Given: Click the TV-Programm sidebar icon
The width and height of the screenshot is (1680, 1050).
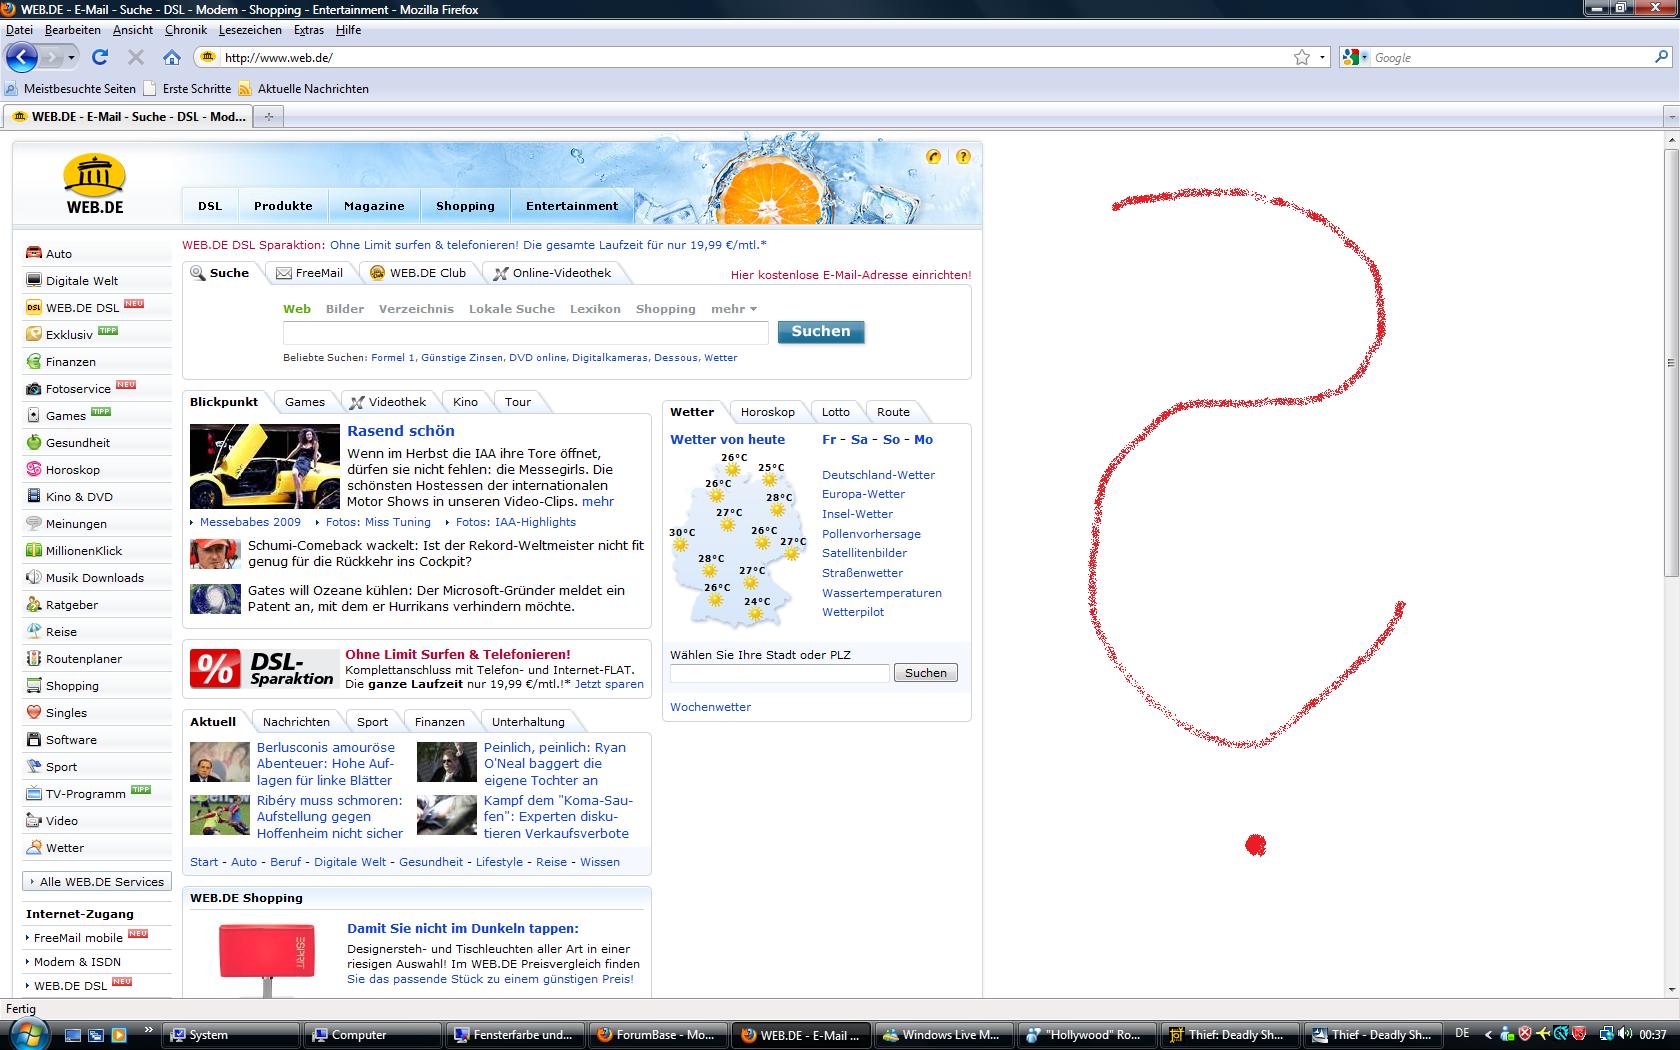Looking at the screenshot, I should click(x=34, y=793).
